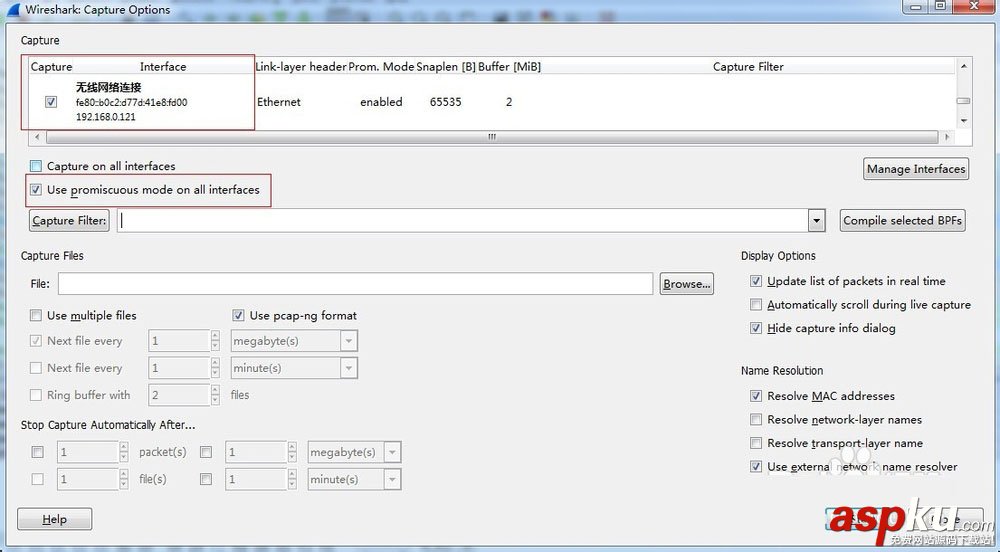Click the Capture Filter button

click(x=69, y=221)
